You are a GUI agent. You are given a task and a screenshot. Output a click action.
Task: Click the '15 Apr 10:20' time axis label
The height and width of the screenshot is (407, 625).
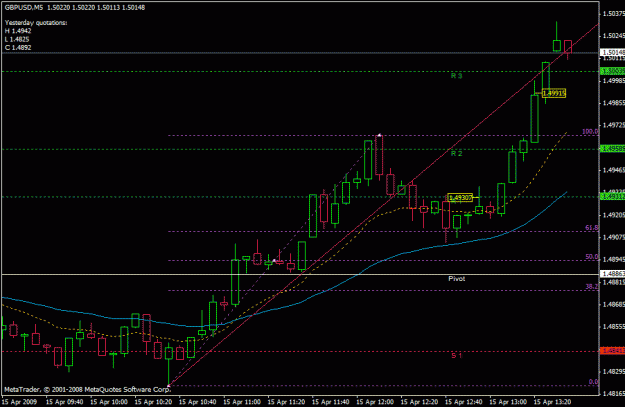tap(153, 402)
